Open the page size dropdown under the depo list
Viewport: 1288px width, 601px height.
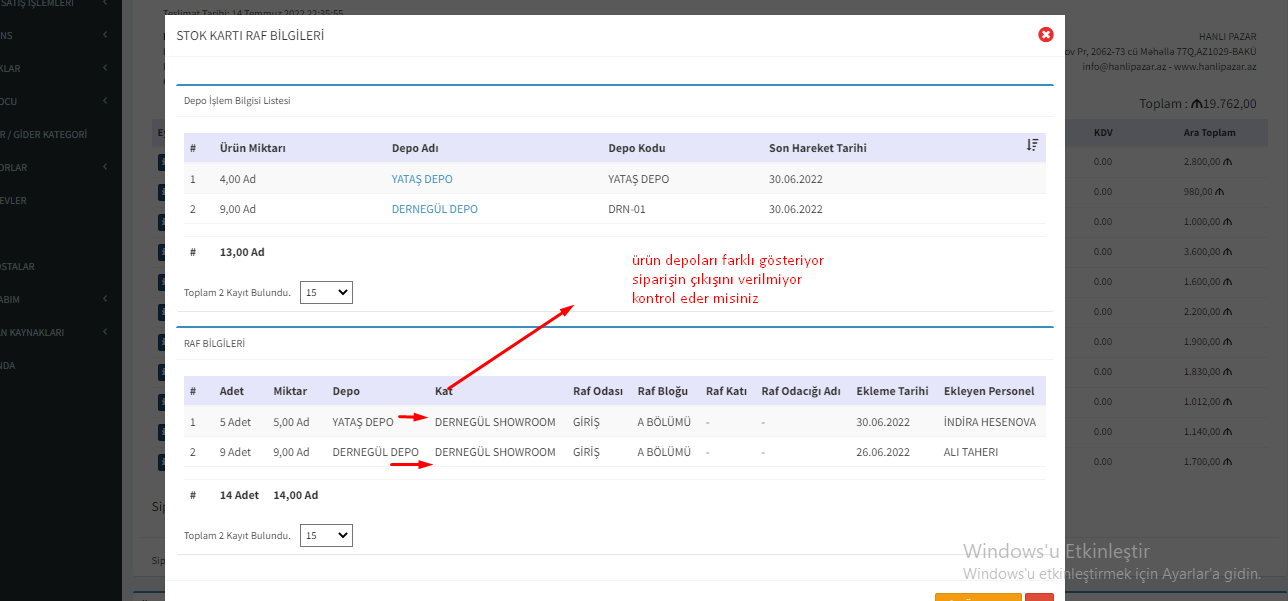[326, 293]
